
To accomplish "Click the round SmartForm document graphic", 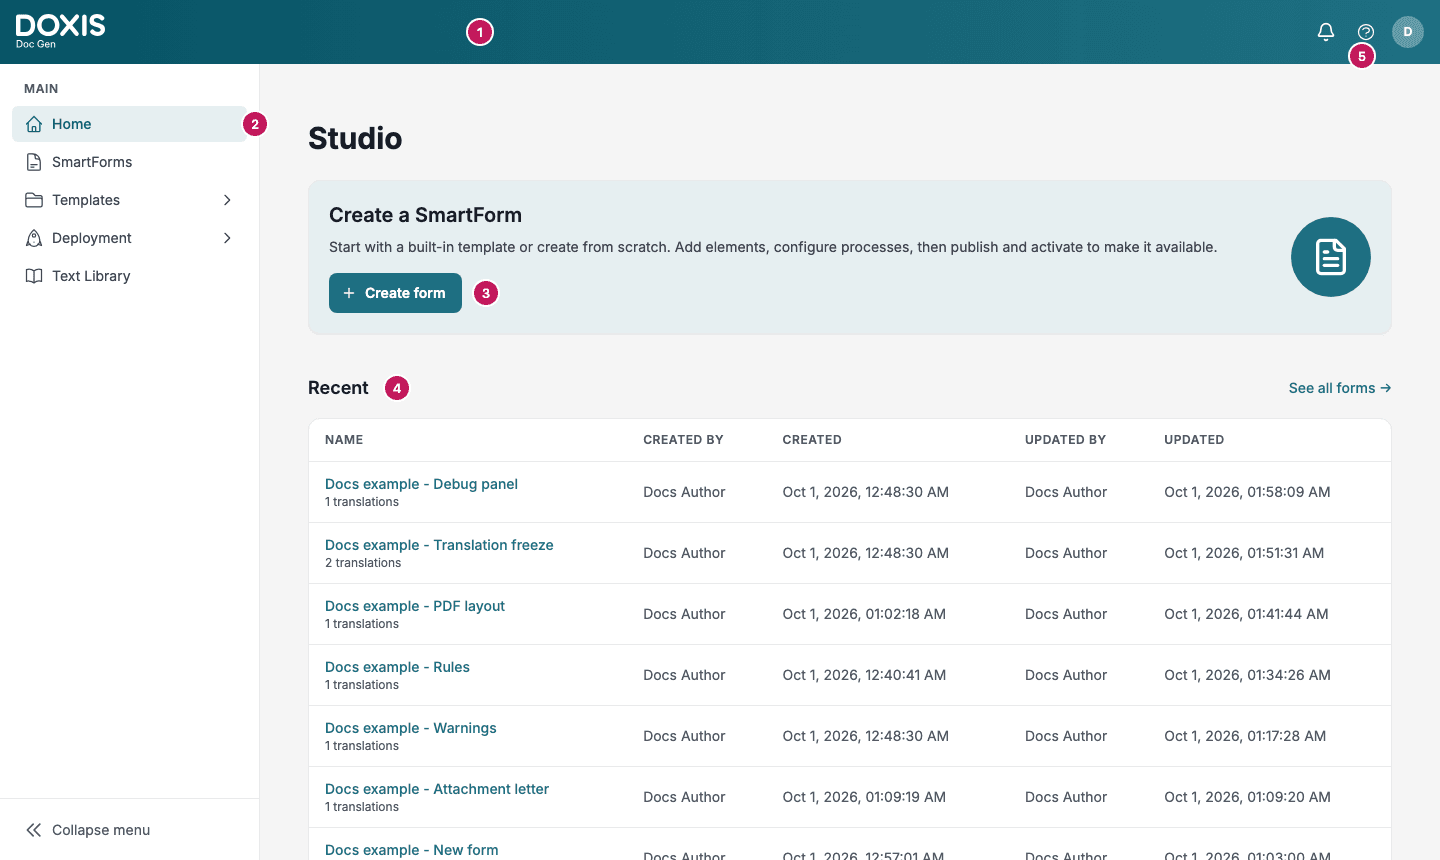I will pyautogui.click(x=1331, y=257).
